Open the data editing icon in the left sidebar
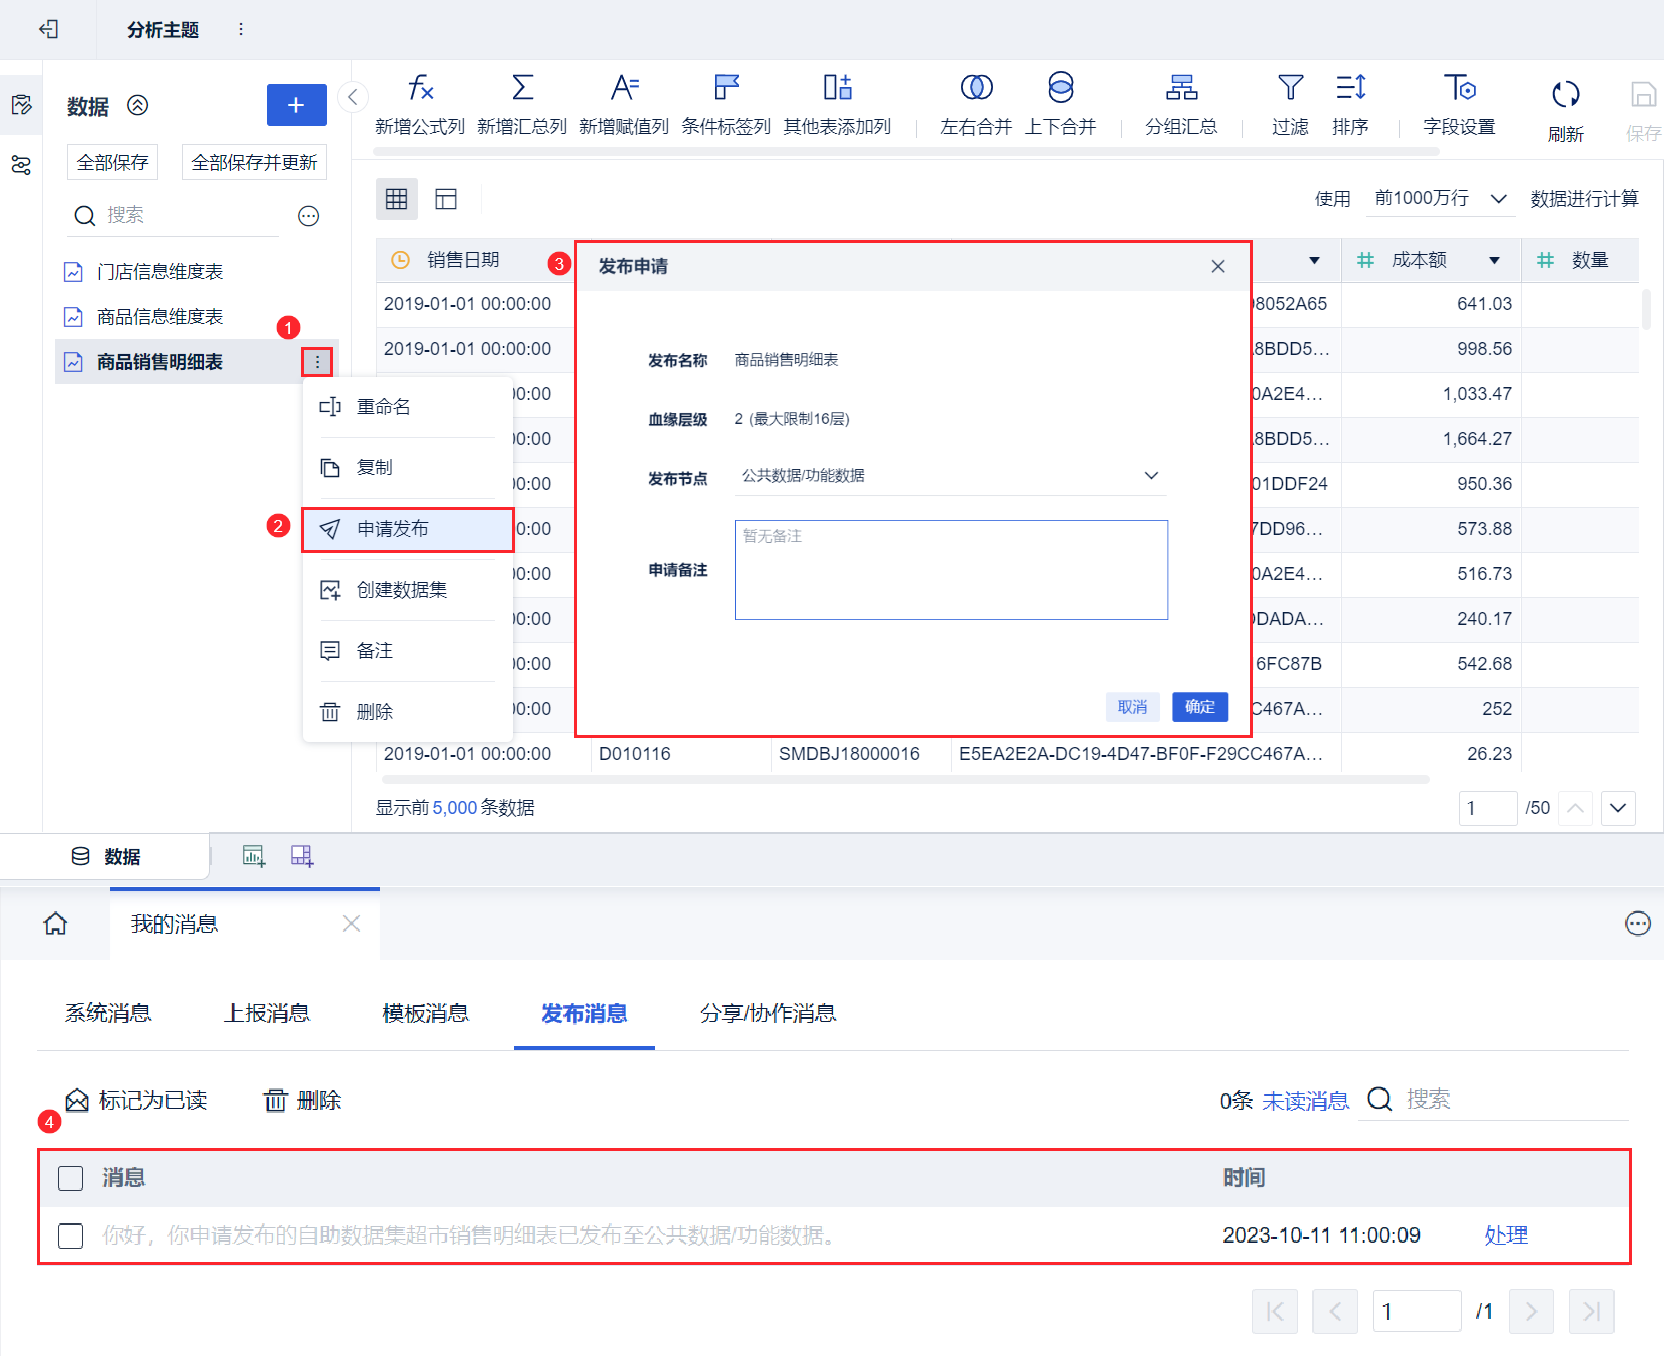This screenshot has height=1356, width=1664. click(21, 105)
